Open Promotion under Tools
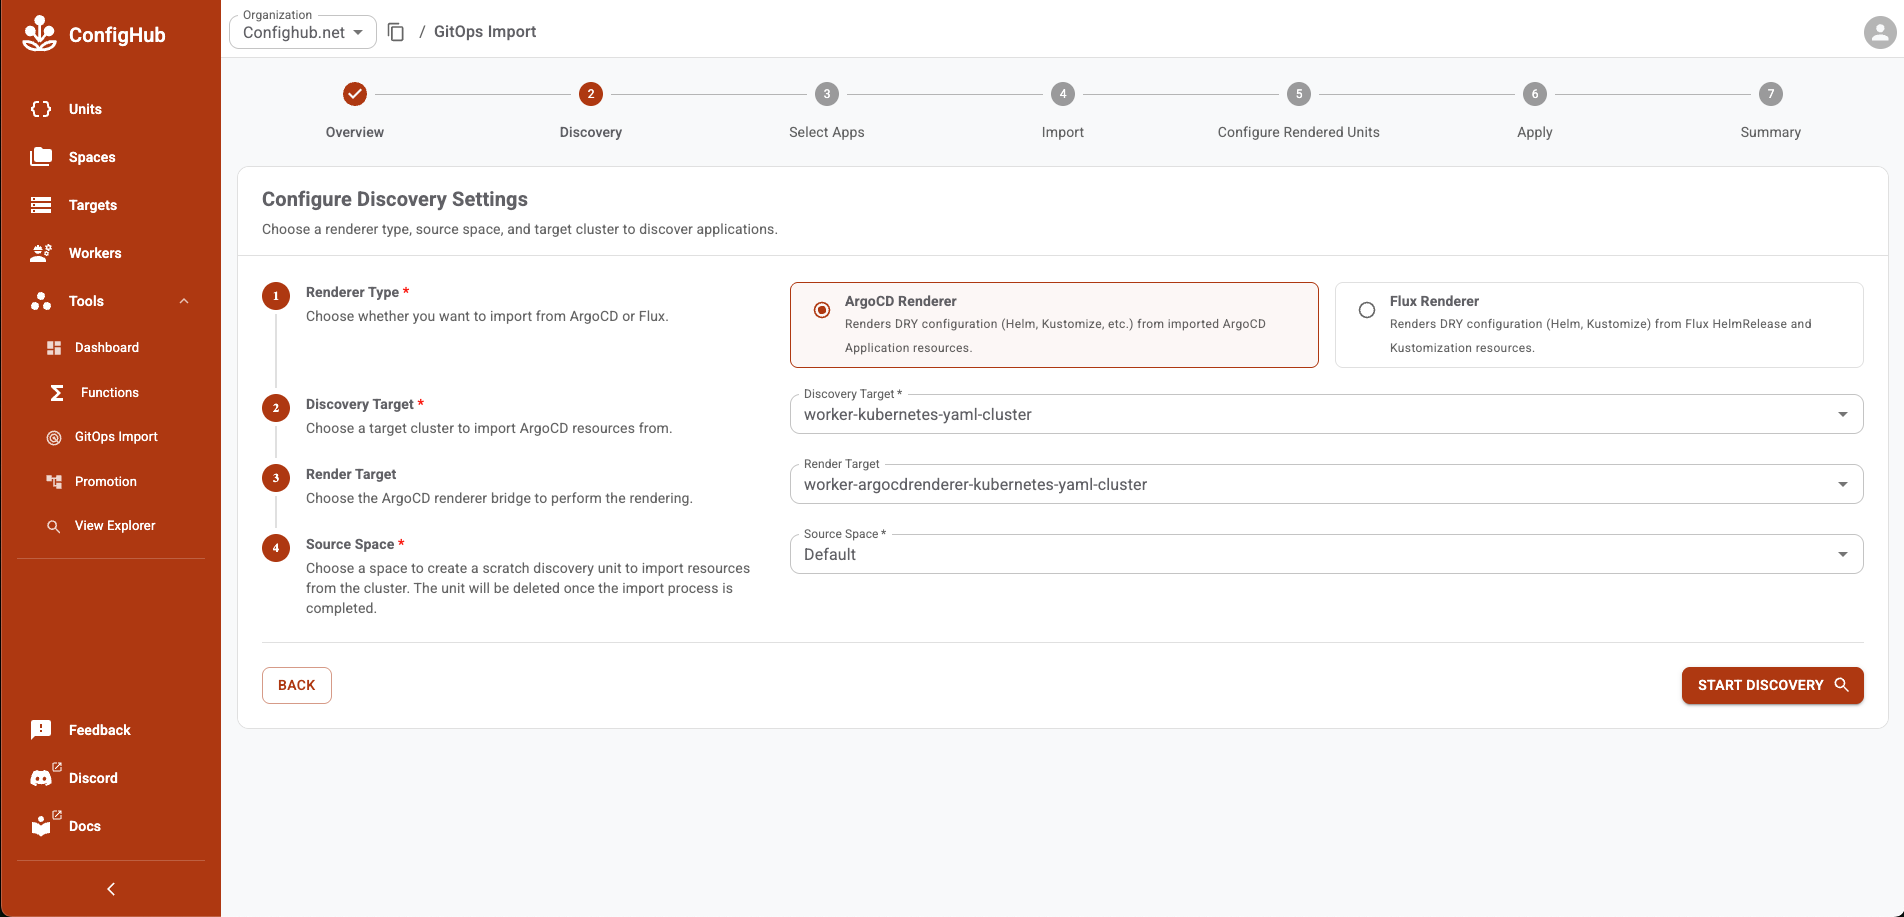 106,482
